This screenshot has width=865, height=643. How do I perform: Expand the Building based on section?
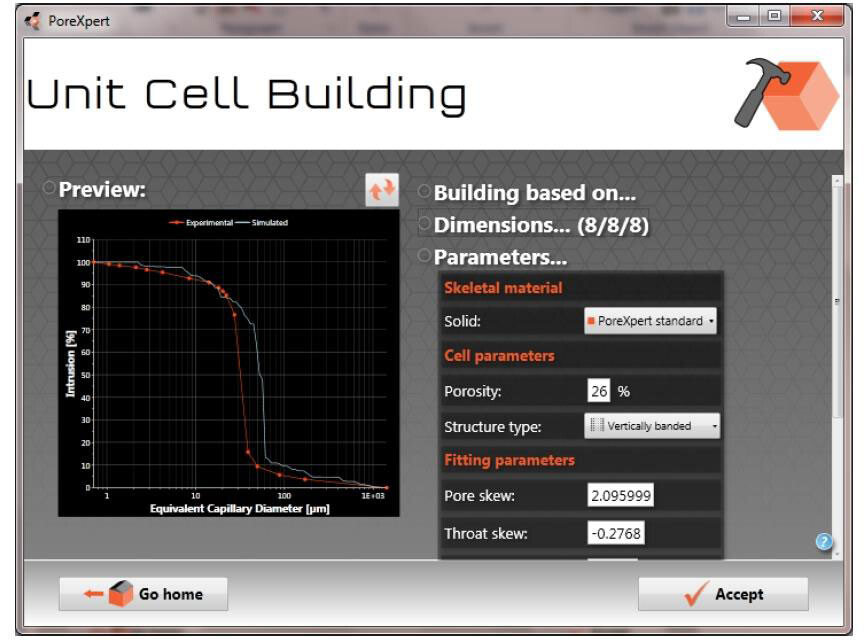tap(535, 192)
